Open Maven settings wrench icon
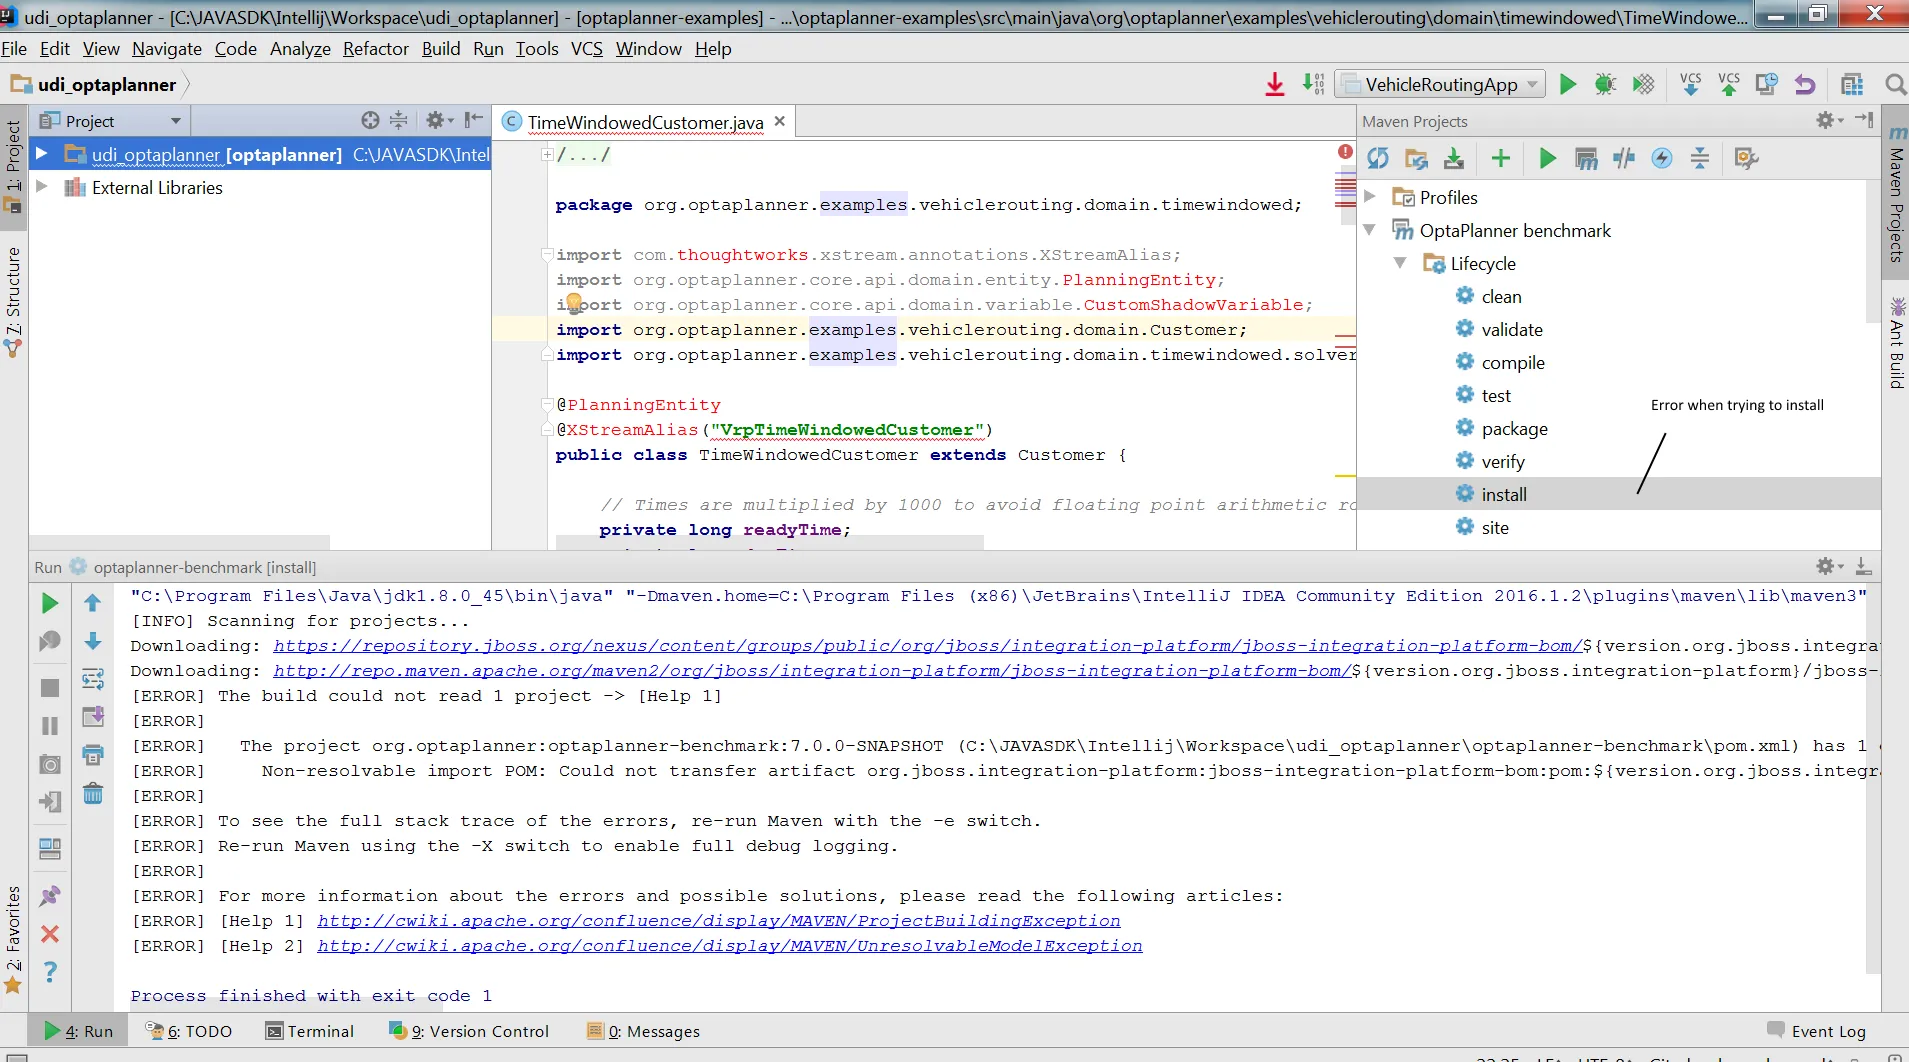 (x=1746, y=158)
